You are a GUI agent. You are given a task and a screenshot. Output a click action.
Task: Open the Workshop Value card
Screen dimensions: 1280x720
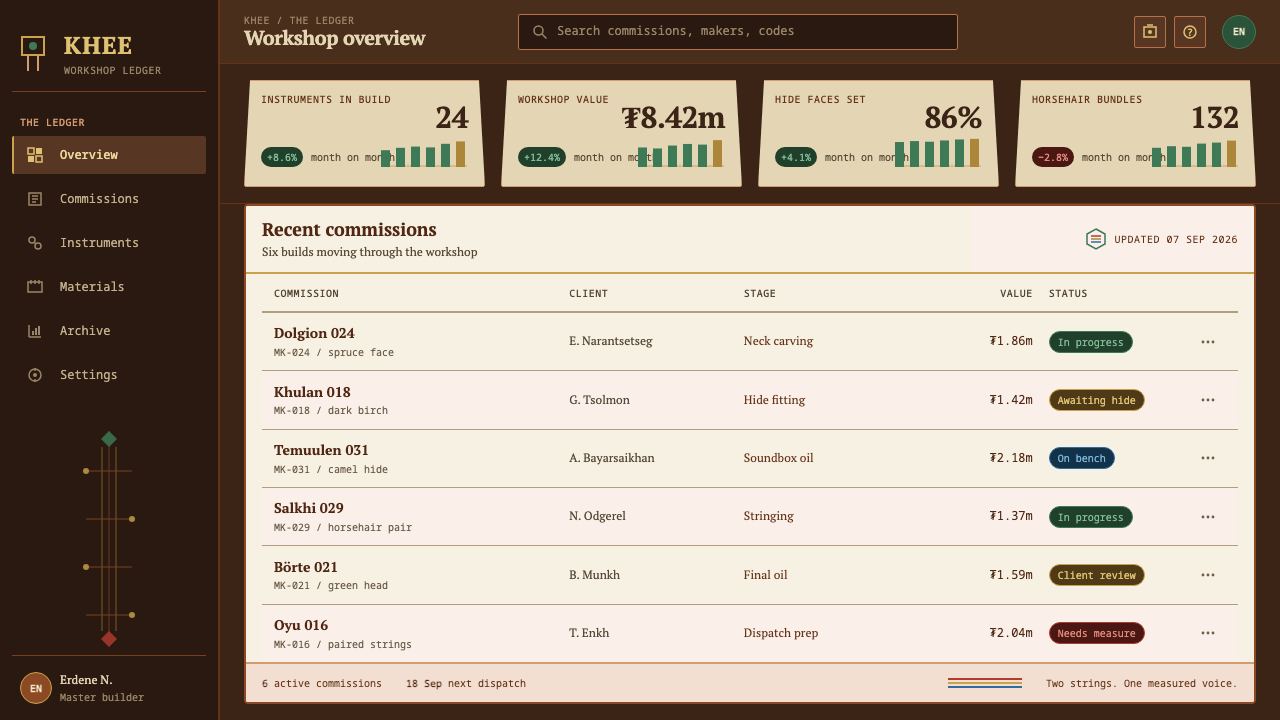point(621,133)
